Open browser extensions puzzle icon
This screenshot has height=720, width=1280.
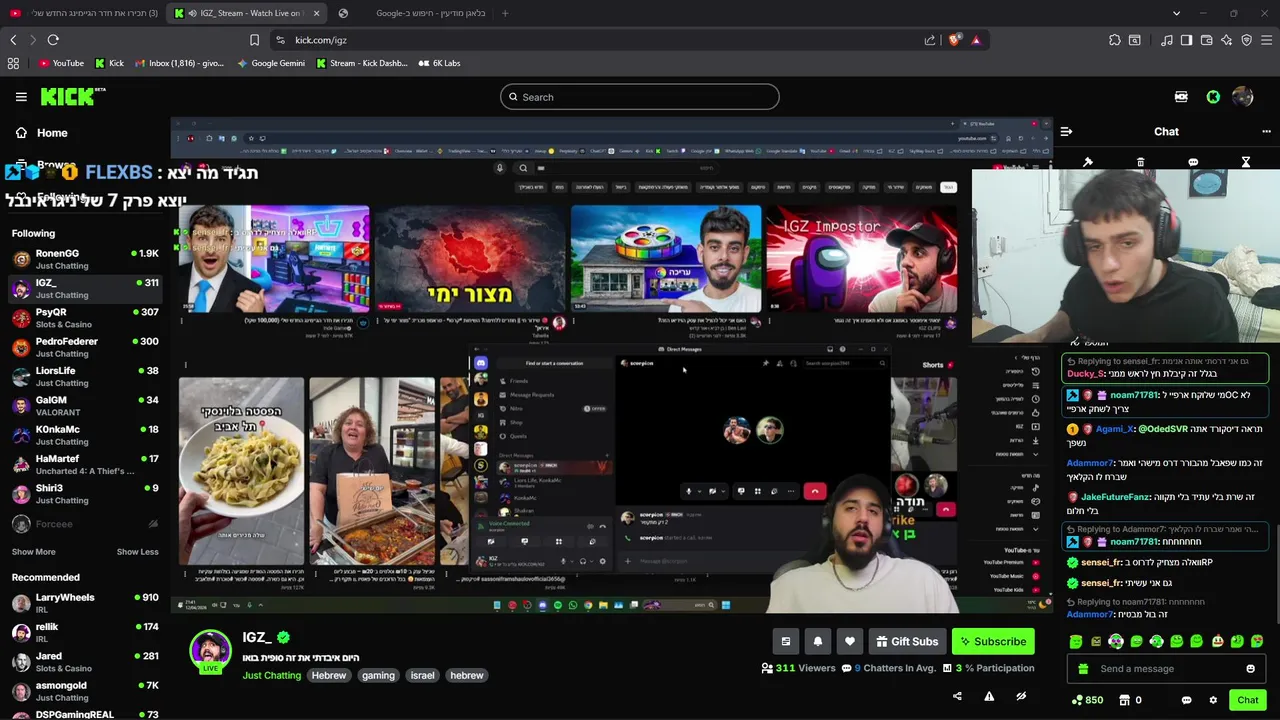[x=1114, y=40]
